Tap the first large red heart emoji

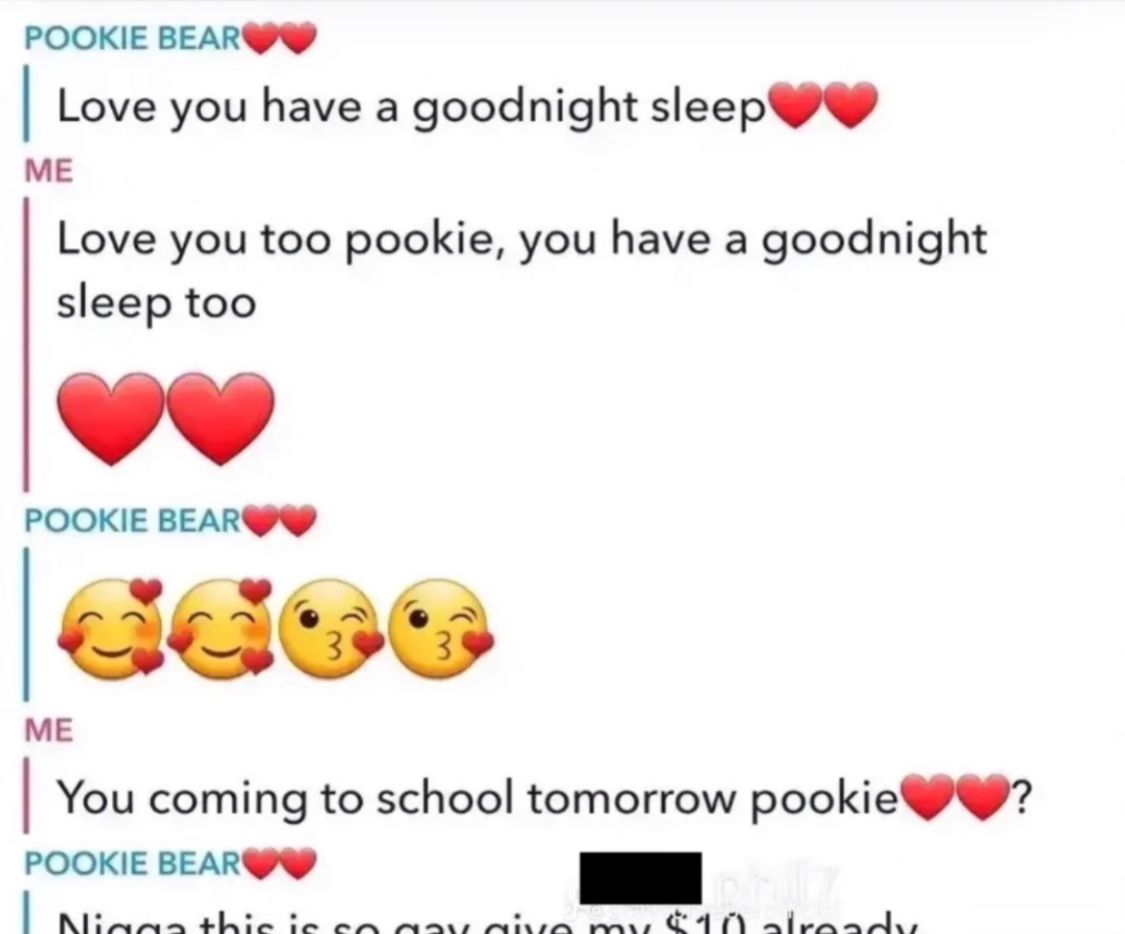[110, 419]
